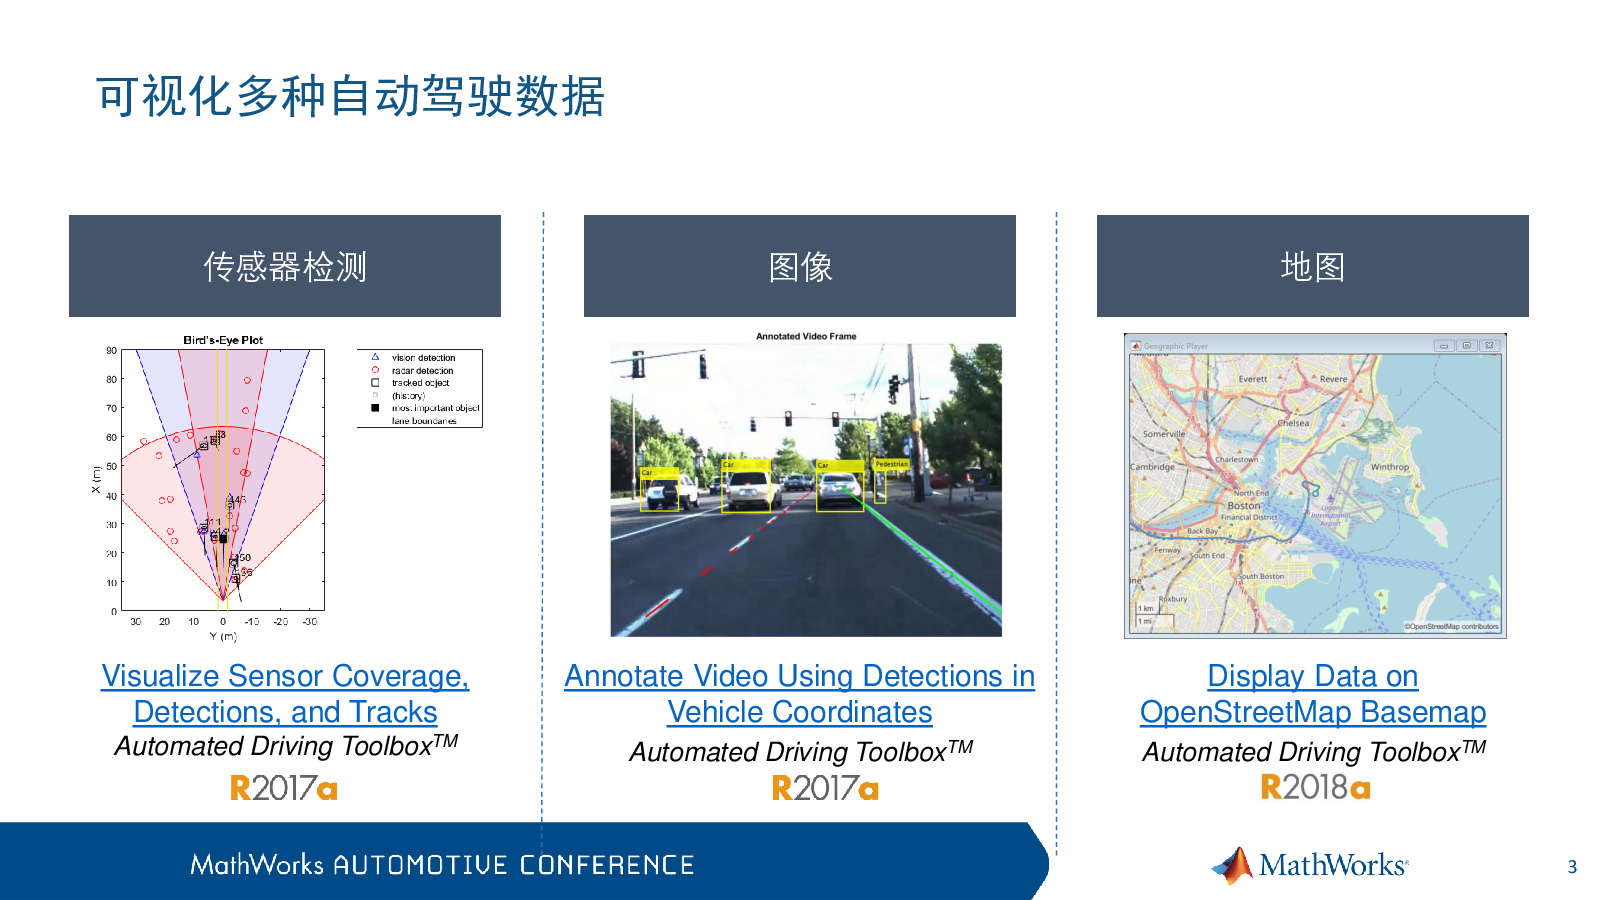Click the Winthrop label on map

pyautogui.click(x=1390, y=467)
